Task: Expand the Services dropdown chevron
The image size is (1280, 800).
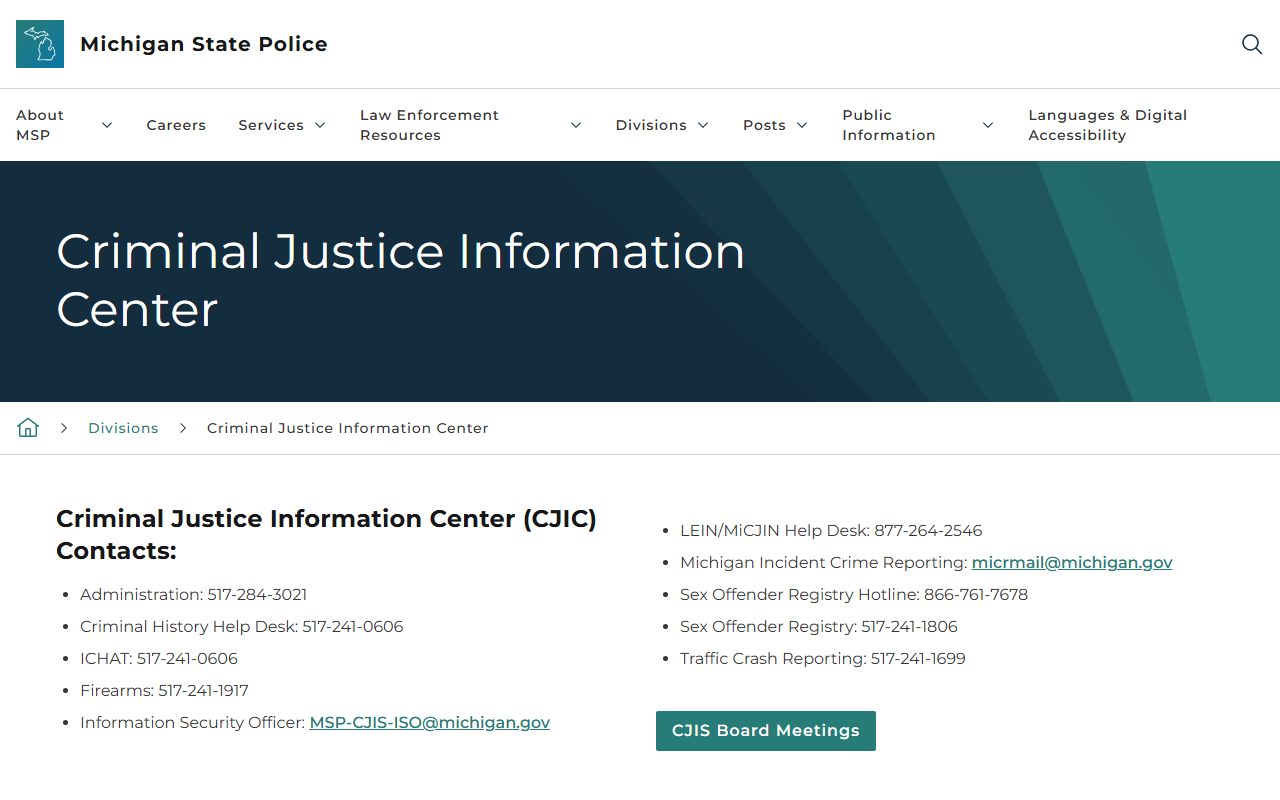Action: [x=320, y=125]
